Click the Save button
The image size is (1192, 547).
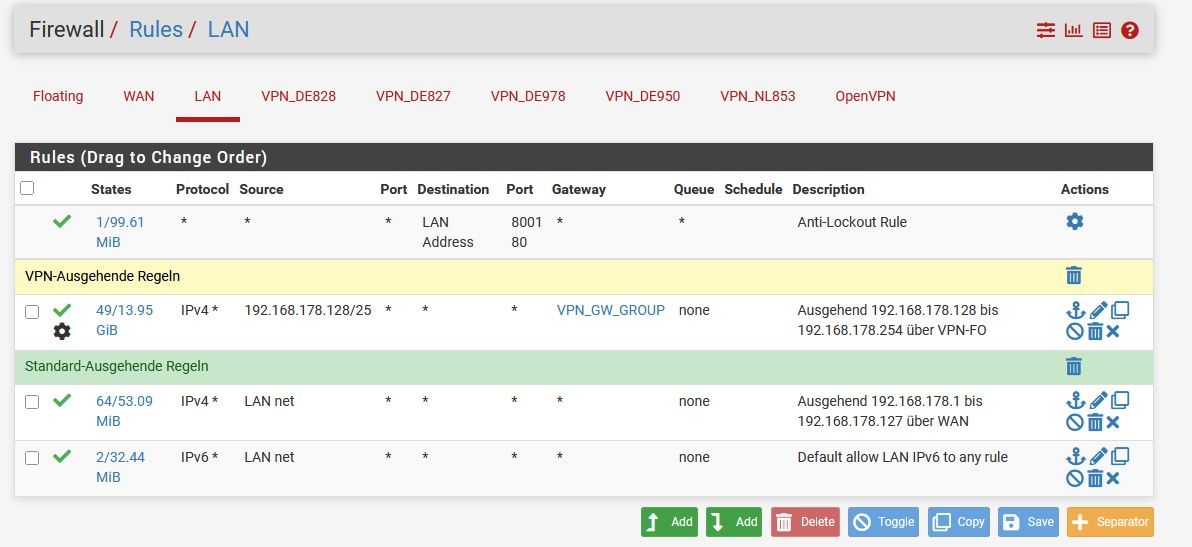1028,522
